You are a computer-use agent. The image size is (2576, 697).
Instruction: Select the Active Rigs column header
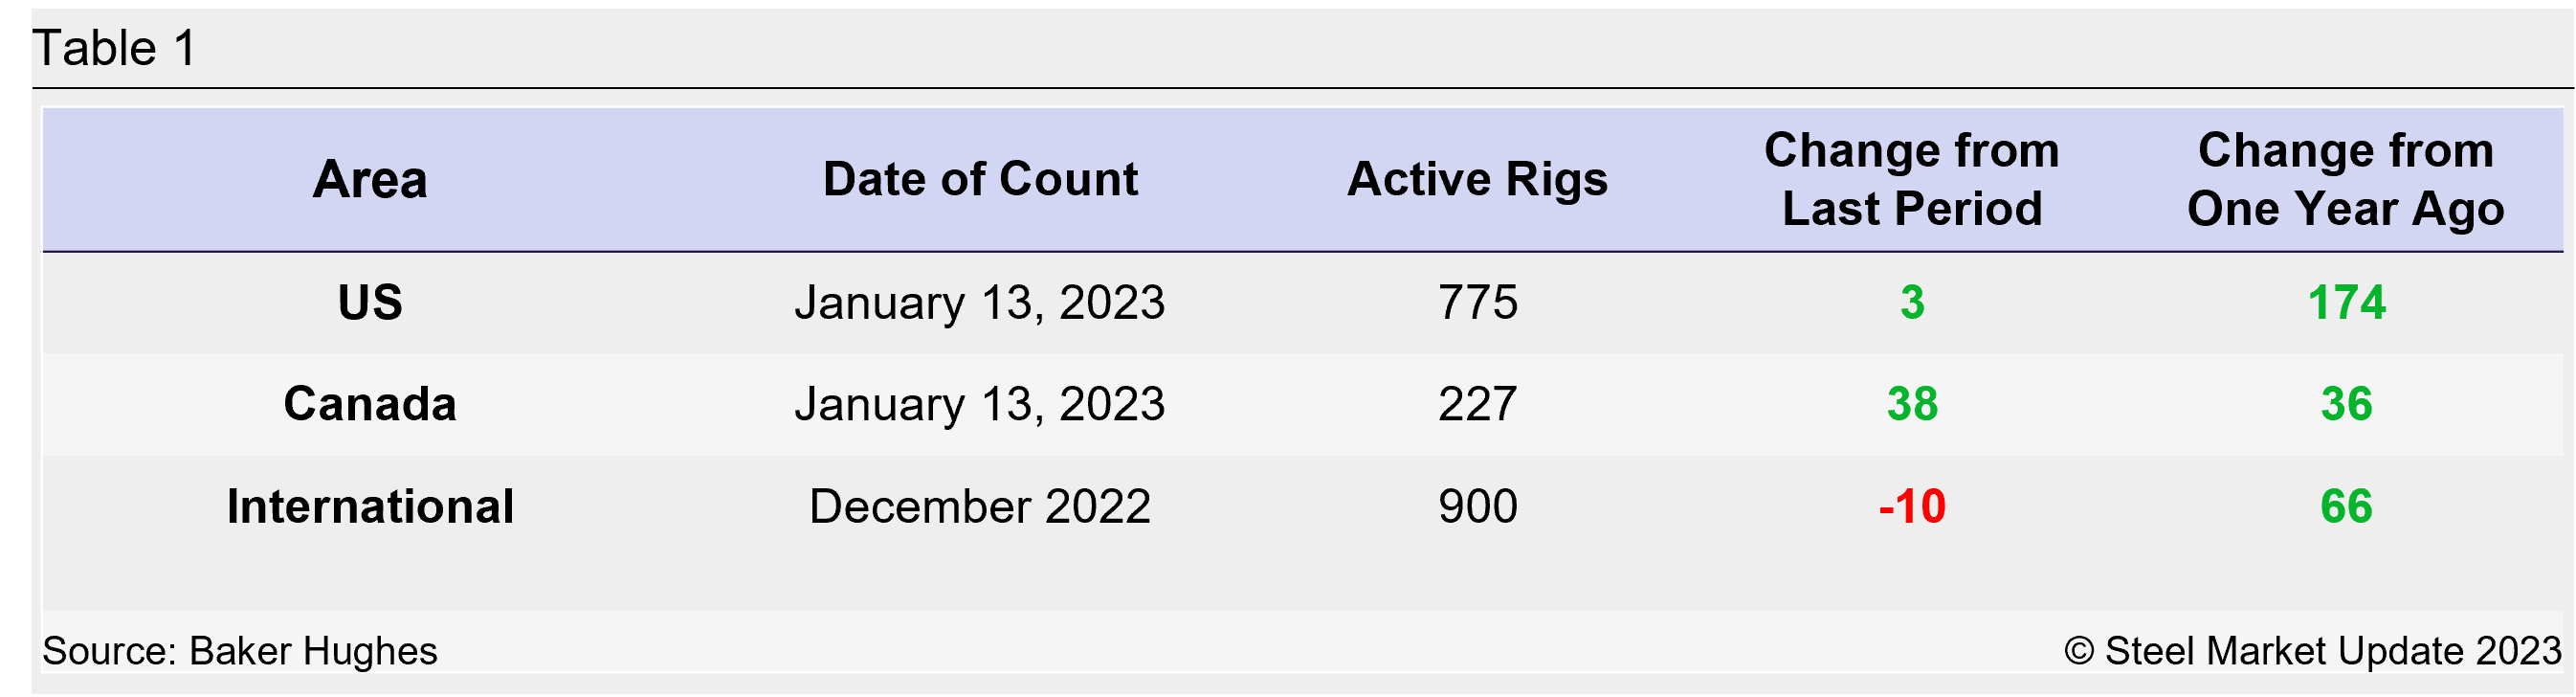(1477, 180)
